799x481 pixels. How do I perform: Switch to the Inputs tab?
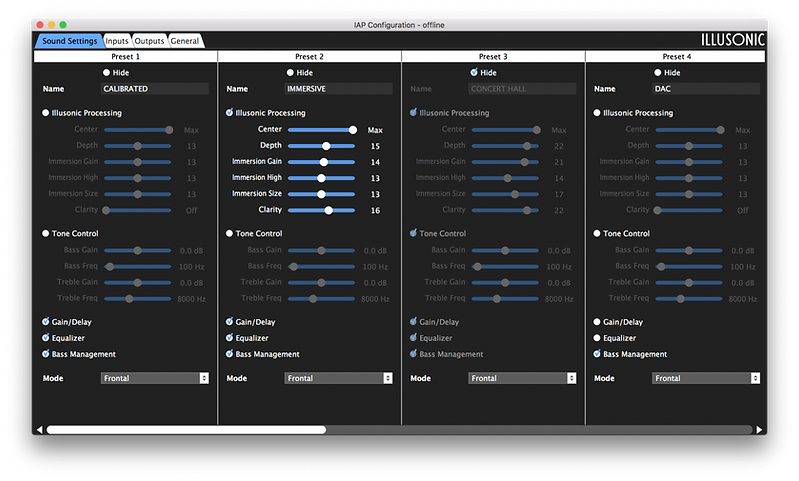[x=117, y=41]
